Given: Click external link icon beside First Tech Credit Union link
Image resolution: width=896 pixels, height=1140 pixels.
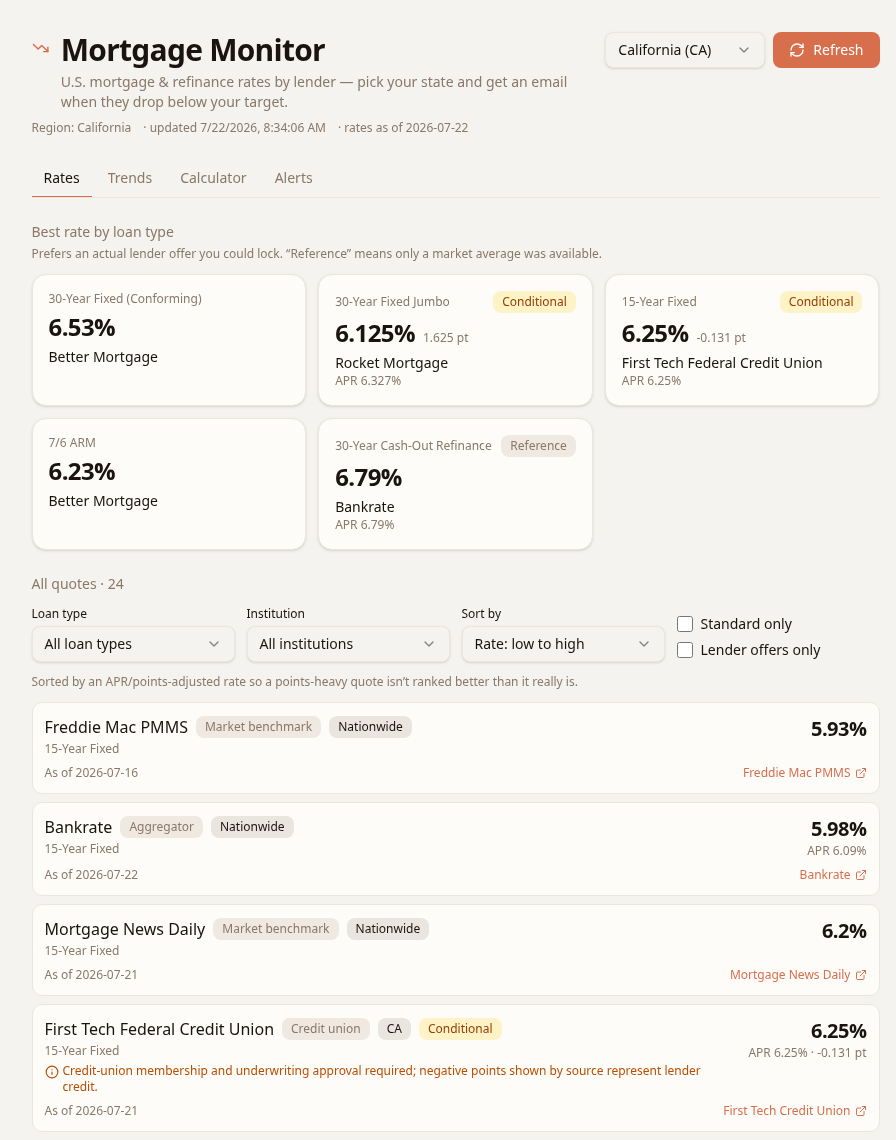Looking at the screenshot, I should [861, 1111].
